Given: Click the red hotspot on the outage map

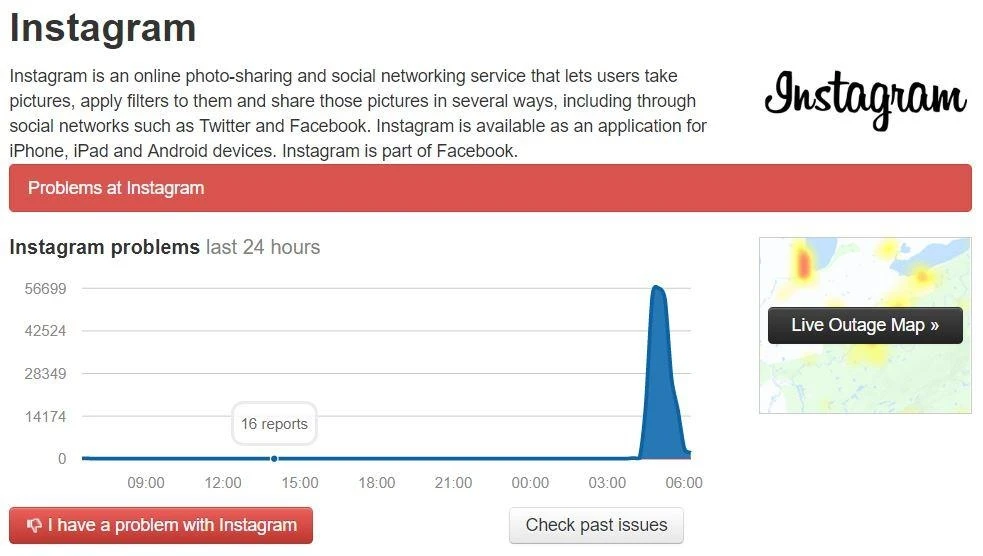Looking at the screenshot, I should (x=803, y=263).
